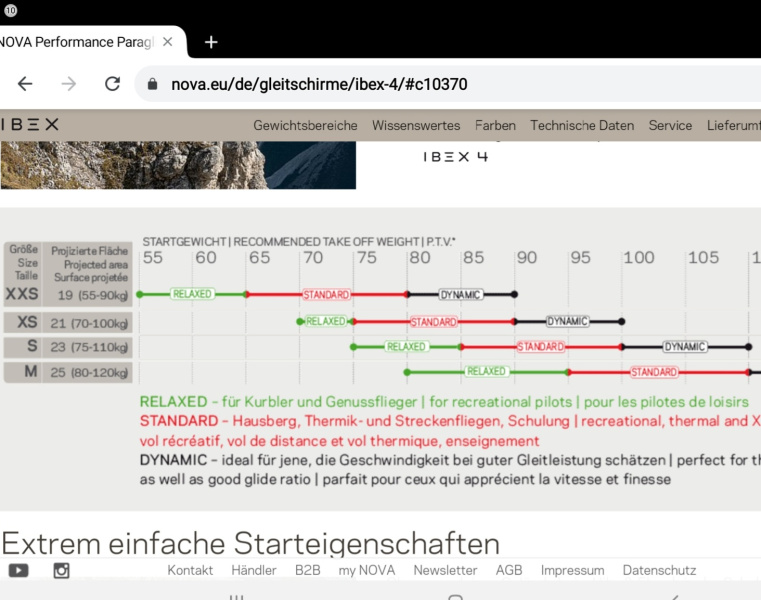761x600 pixels.
Task: Open the Händler footer link
Action: [254, 570]
